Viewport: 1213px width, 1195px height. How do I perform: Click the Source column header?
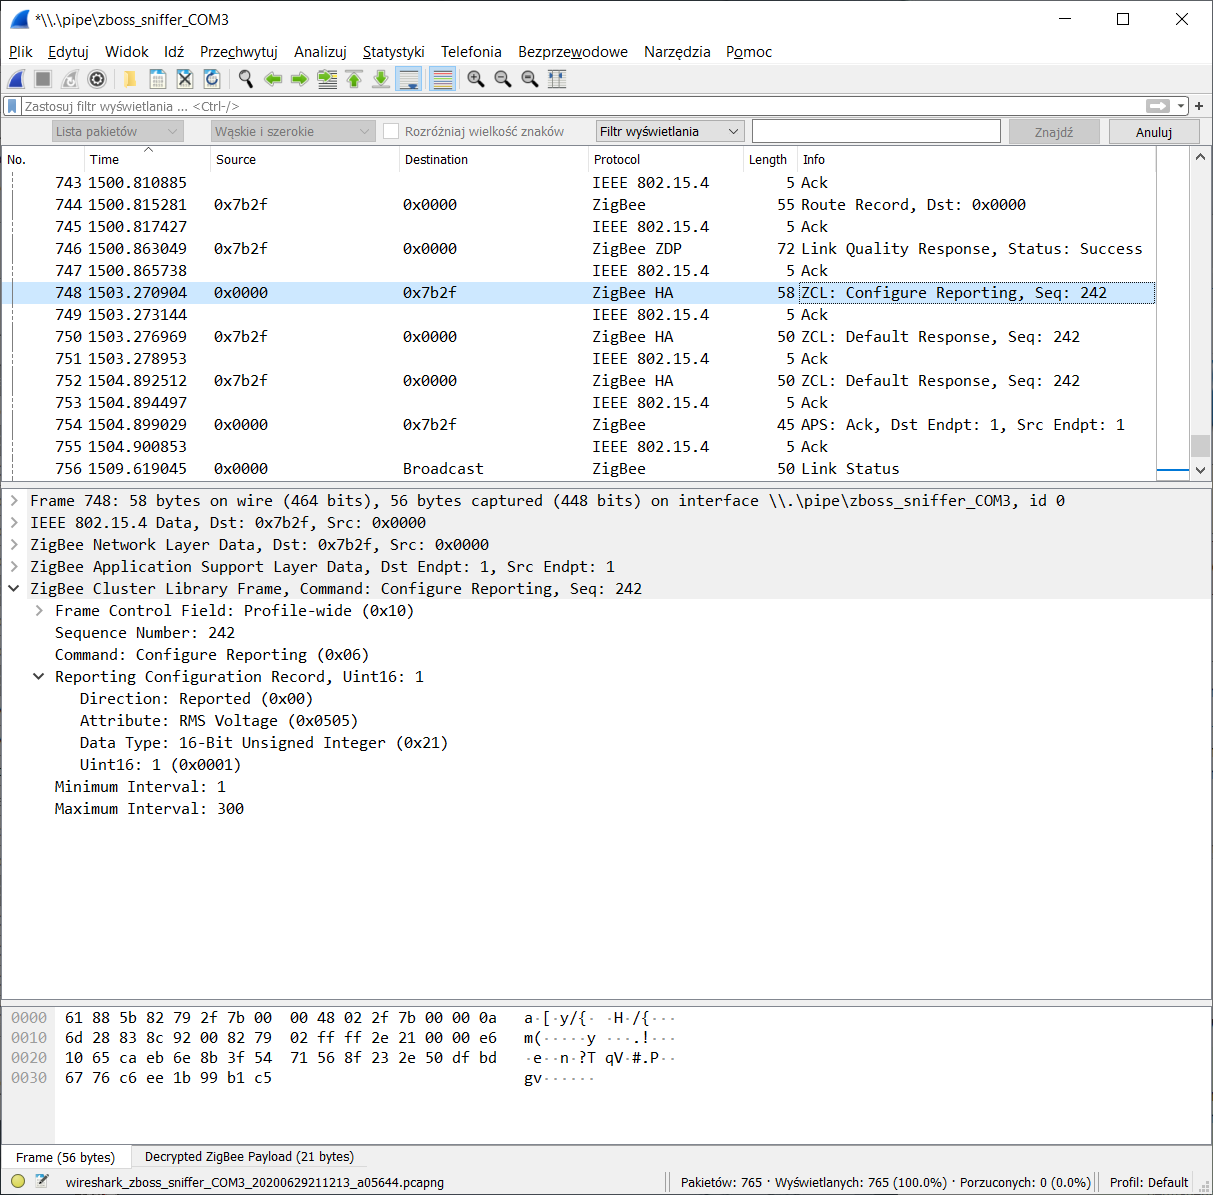point(305,160)
